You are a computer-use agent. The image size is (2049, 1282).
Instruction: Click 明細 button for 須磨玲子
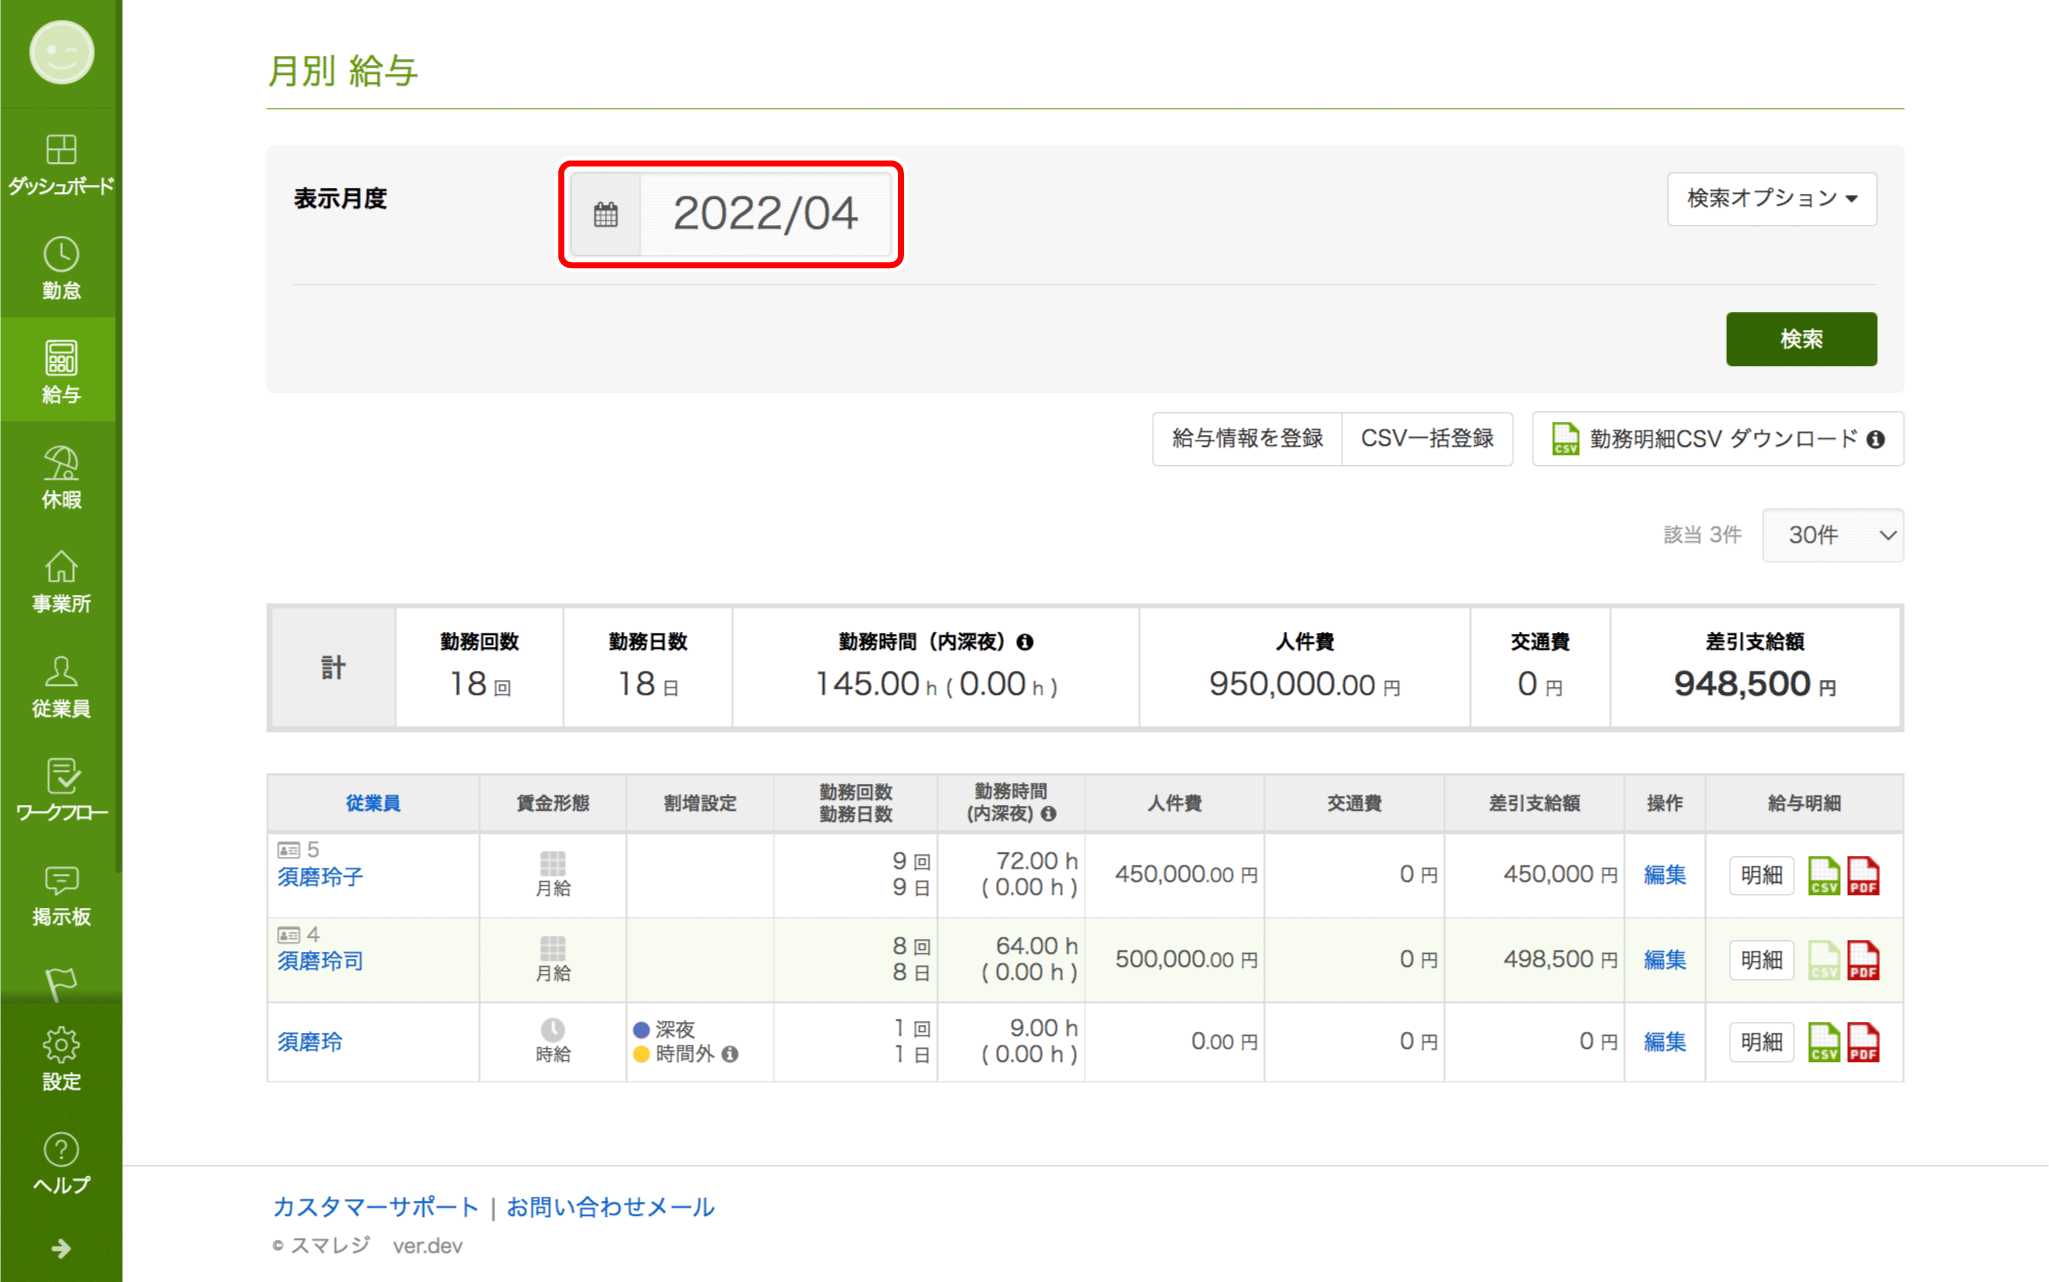tap(1761, 875)
